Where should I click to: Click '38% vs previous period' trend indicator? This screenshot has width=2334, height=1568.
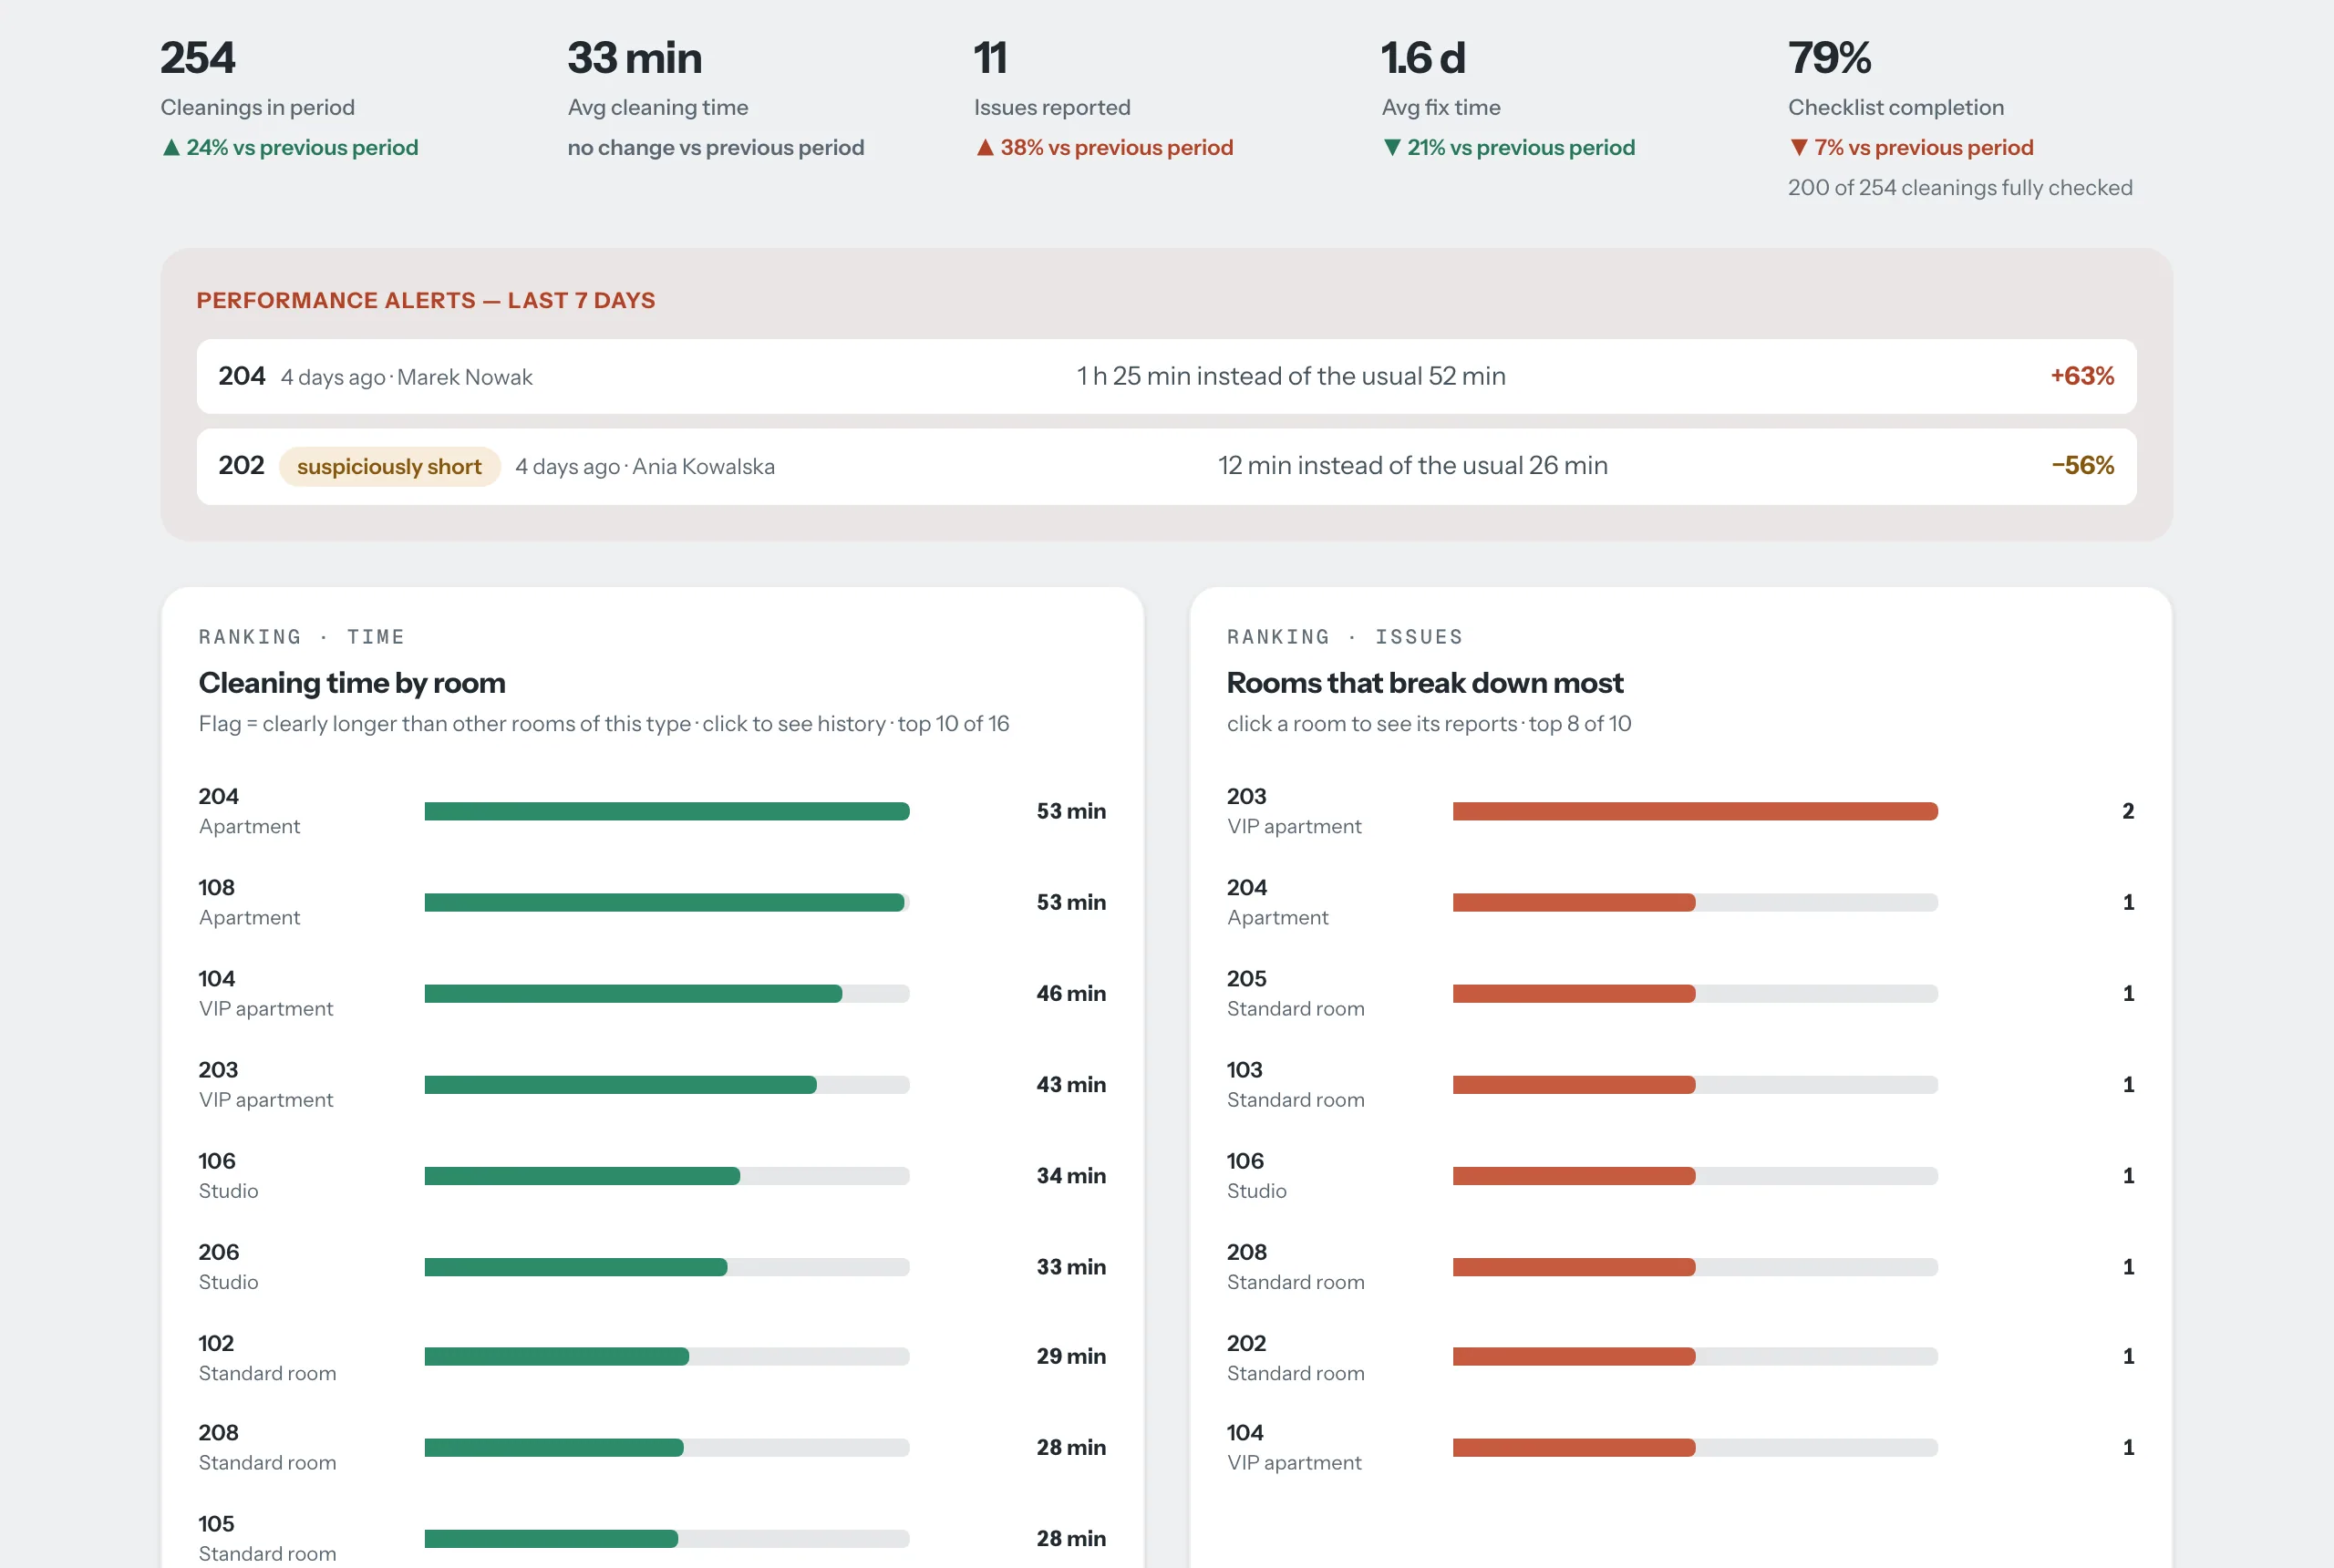pos(1104,148)
